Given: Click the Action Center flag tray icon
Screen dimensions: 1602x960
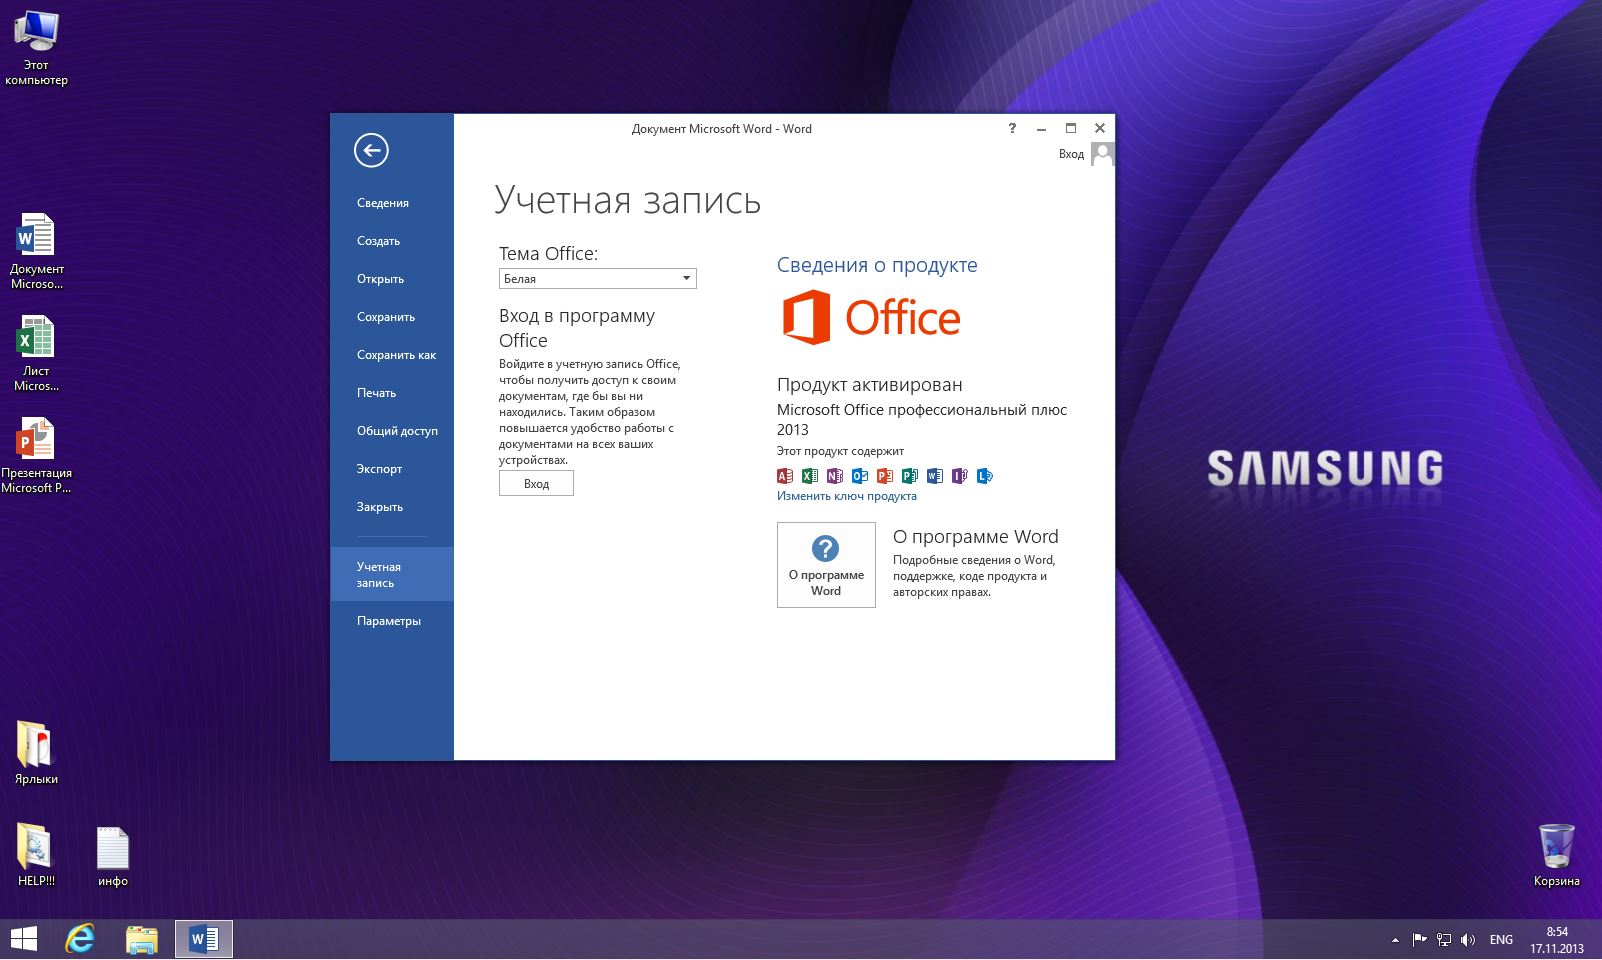Looking at the screenshot, I should (x=1419, y=939).
